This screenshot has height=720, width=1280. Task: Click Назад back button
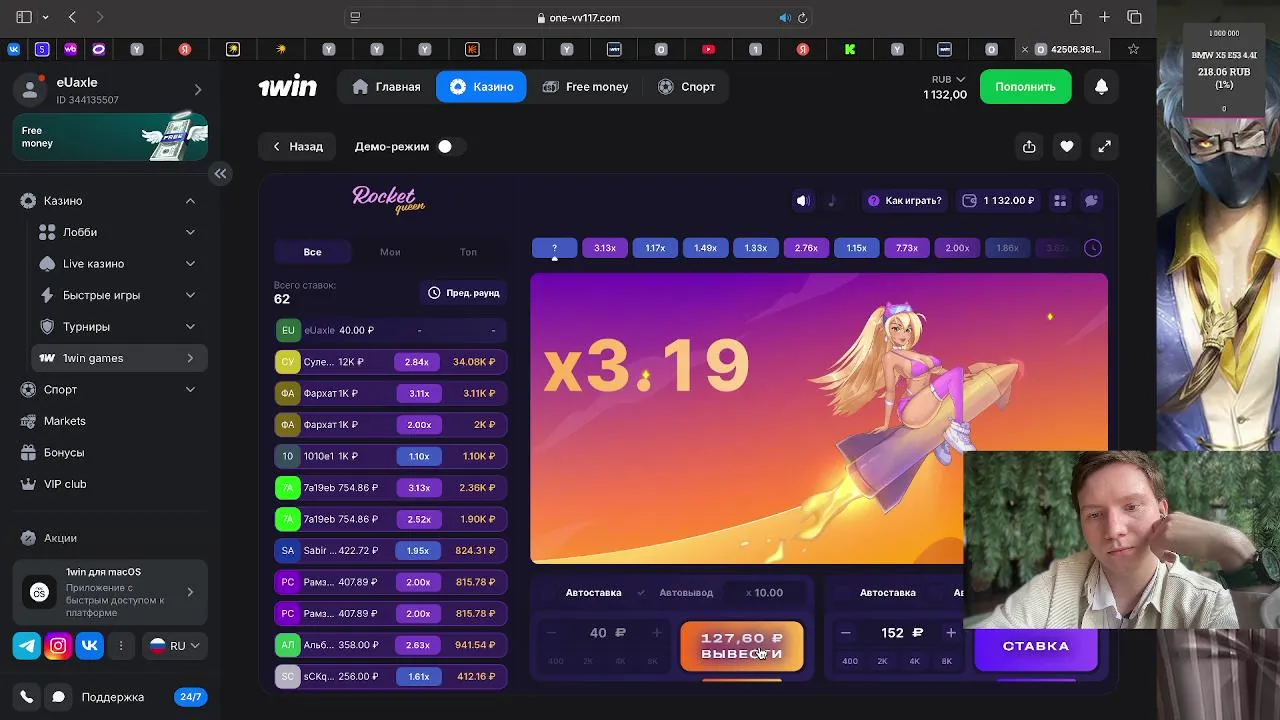click(x=298, y=146)
